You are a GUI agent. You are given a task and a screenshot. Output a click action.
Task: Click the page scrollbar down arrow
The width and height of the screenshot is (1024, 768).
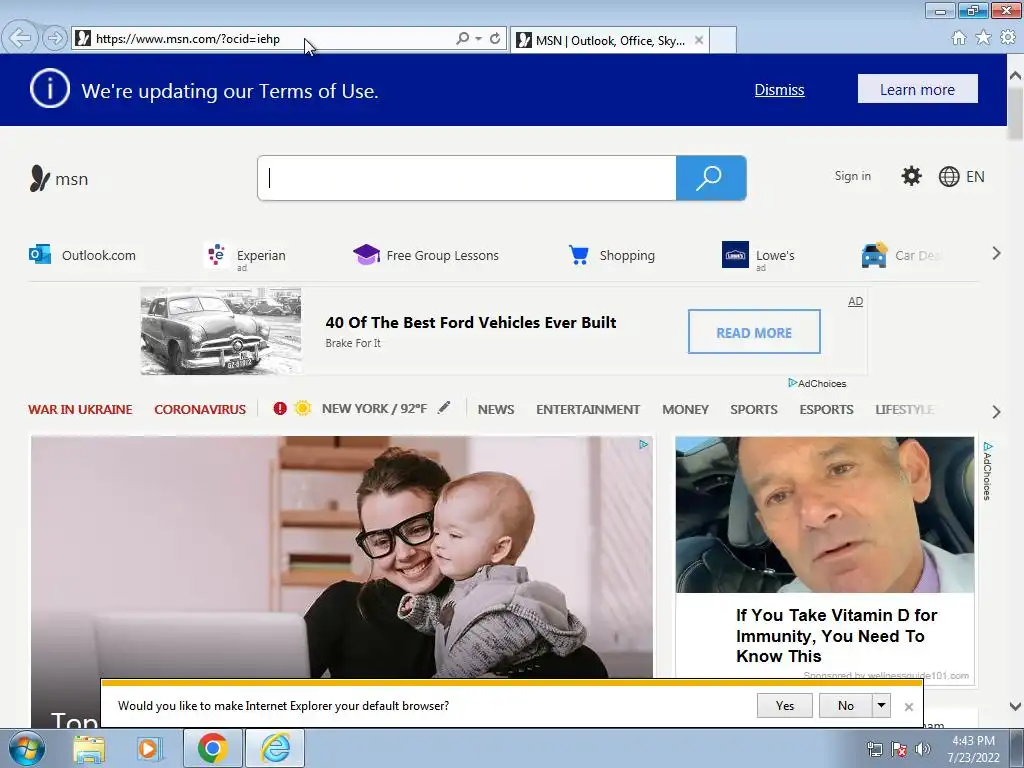1015,706
